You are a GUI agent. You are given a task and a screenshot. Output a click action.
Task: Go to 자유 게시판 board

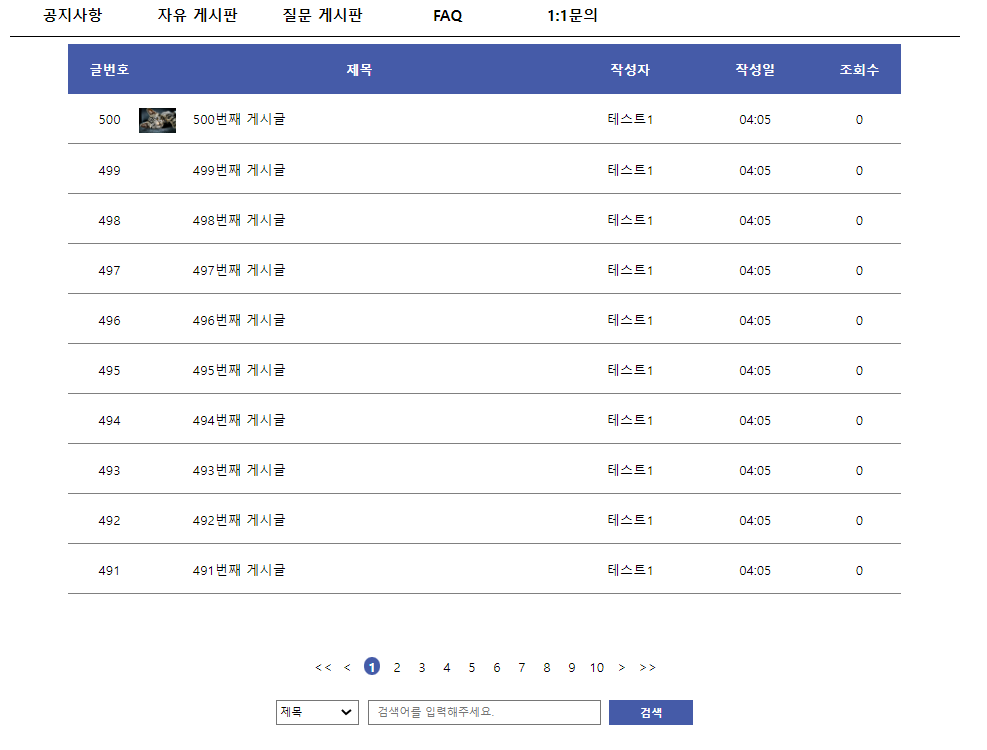click(197, 15)
